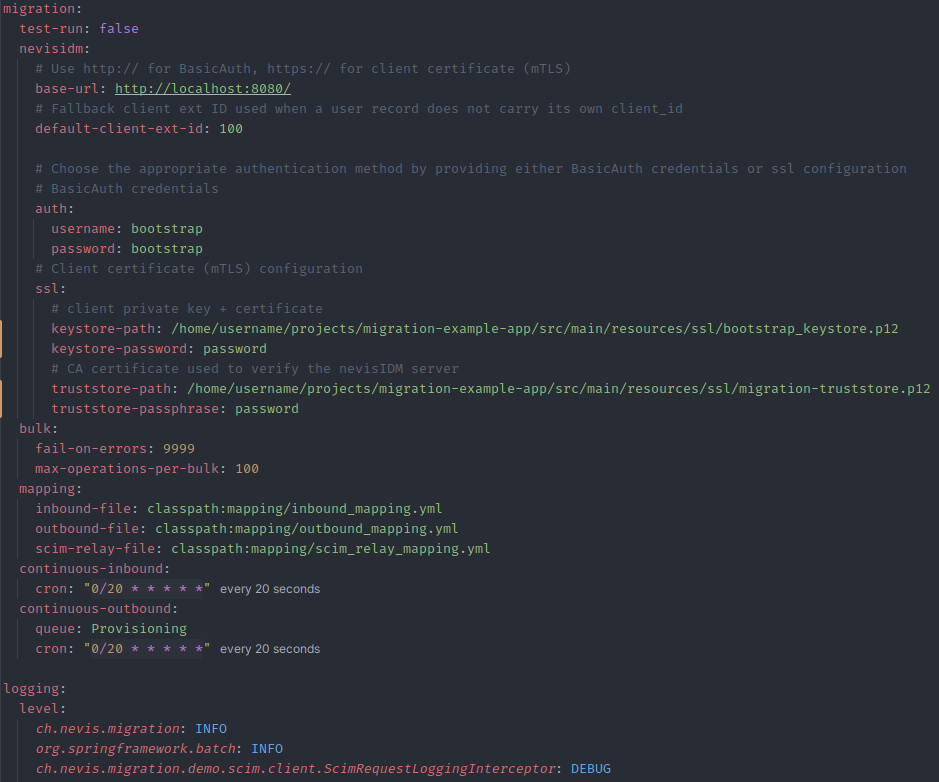Click the '# BasicAuth credentials' comment
939x782 pixels.
point(126,189)
